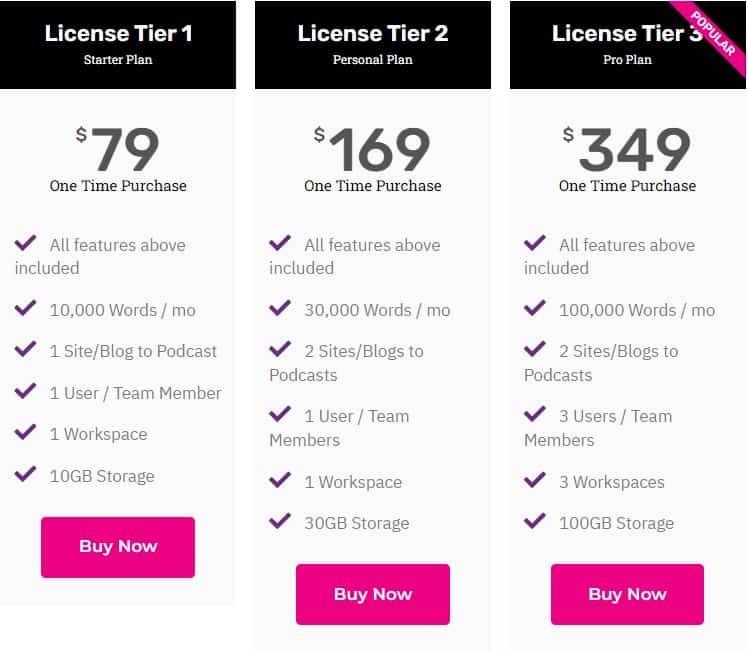
Task: Click the $169 price text
Action: pyautogui.click(x=373, y=150)
